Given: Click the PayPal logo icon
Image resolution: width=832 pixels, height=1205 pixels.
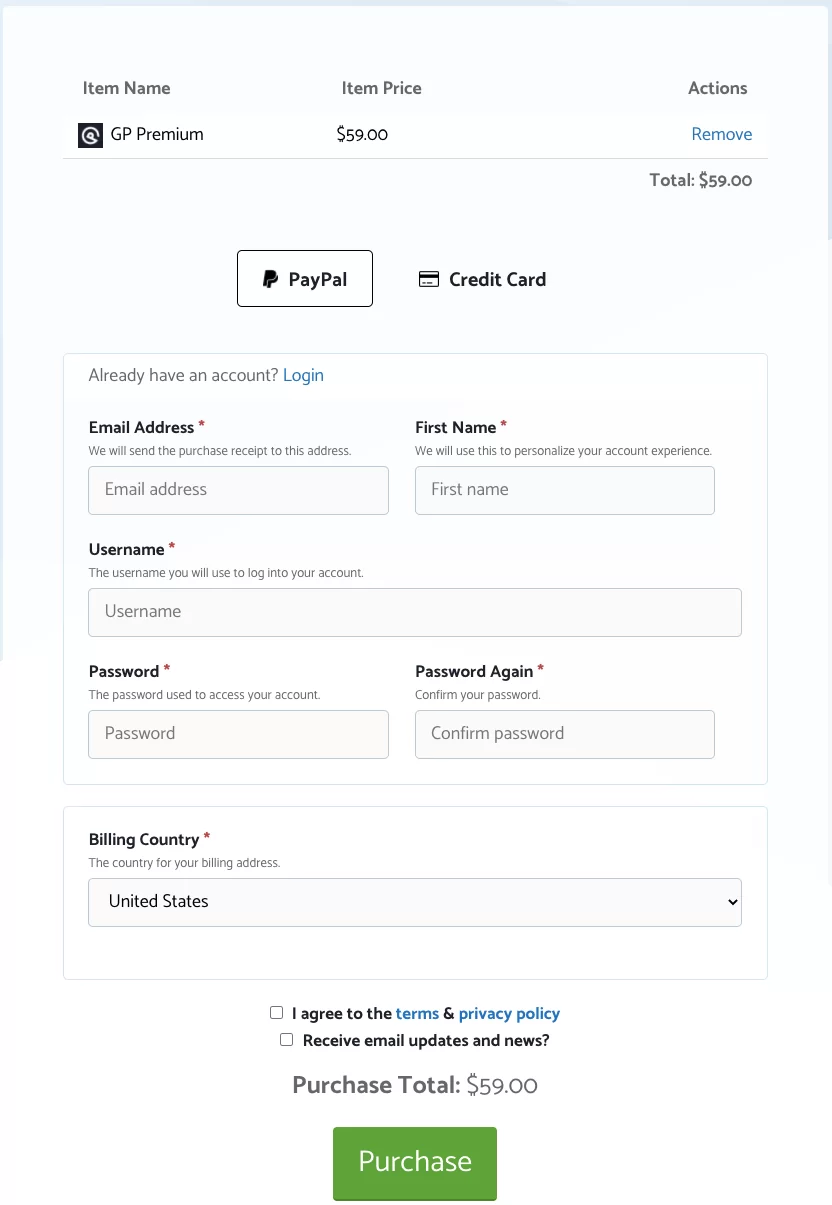Looking at the screenshot, I should [270, 279].
